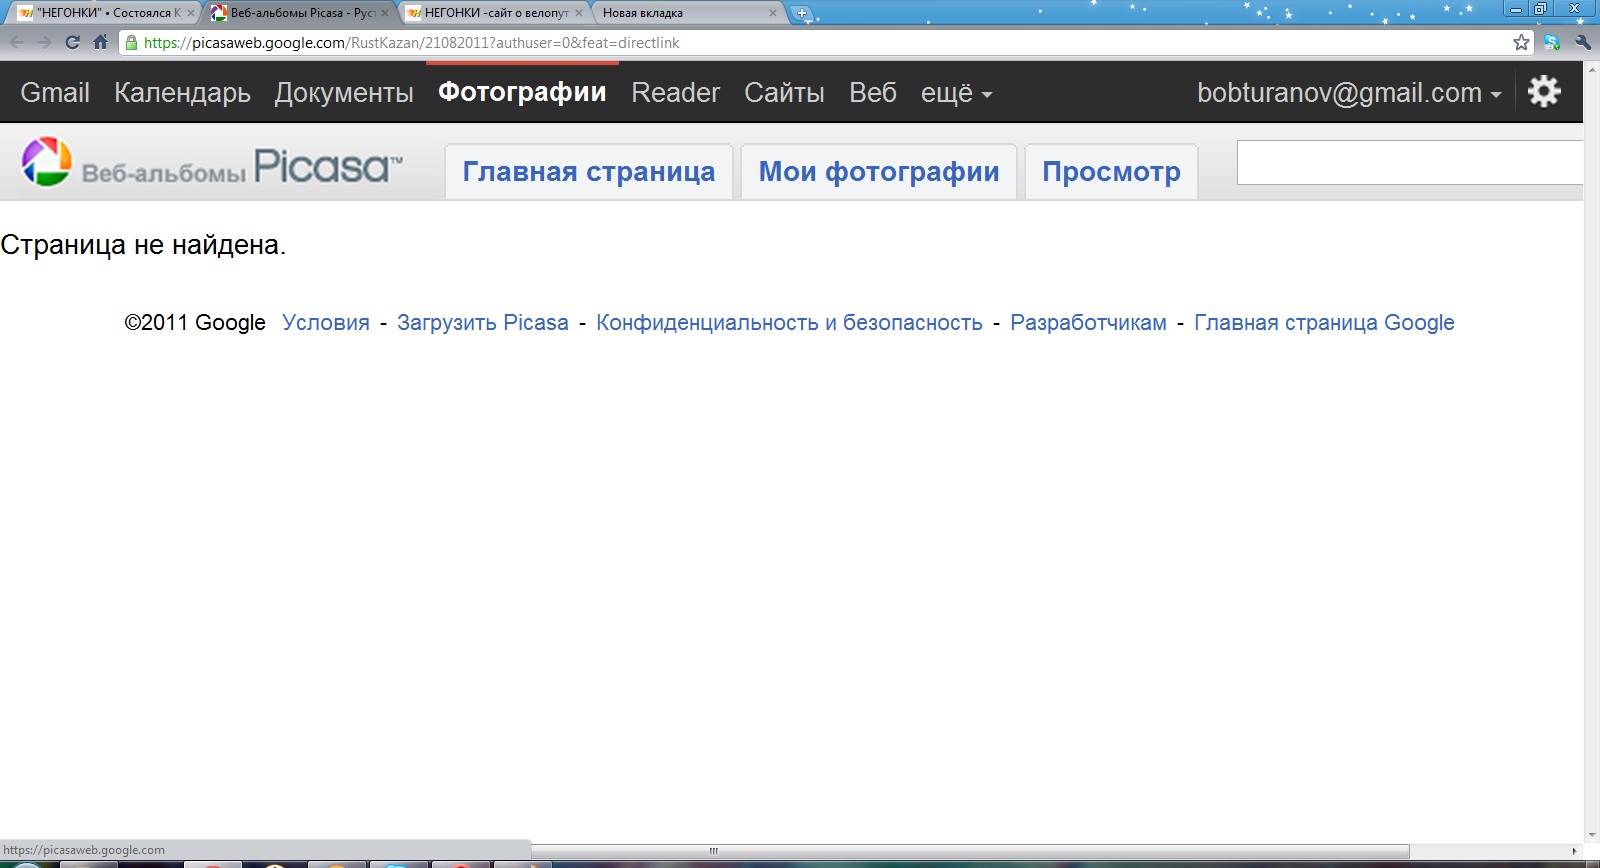Click the green lock icon in address bar

(130, 43)
